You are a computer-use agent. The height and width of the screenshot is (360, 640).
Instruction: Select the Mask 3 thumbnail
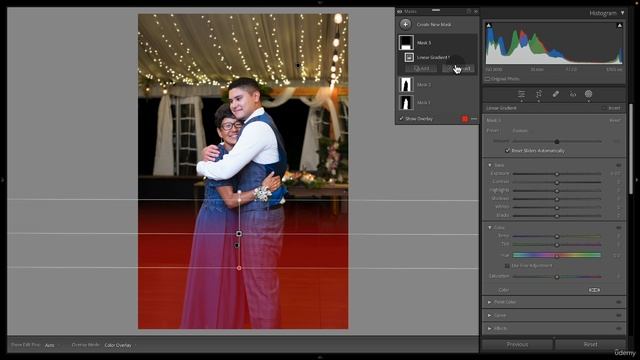click(406, 42)
